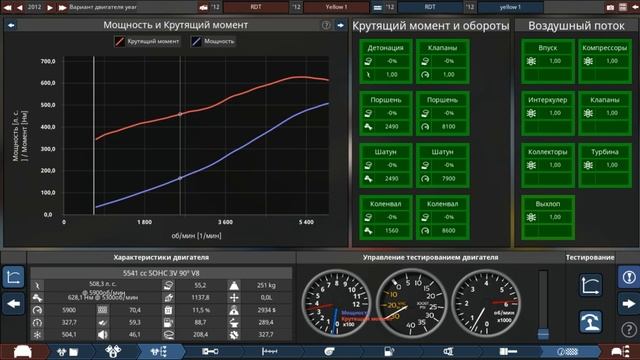The height and width of the screenshot is (360, 640).
Task: Open the Компрессоры airflow tile
Action: [x=605, y=62]
